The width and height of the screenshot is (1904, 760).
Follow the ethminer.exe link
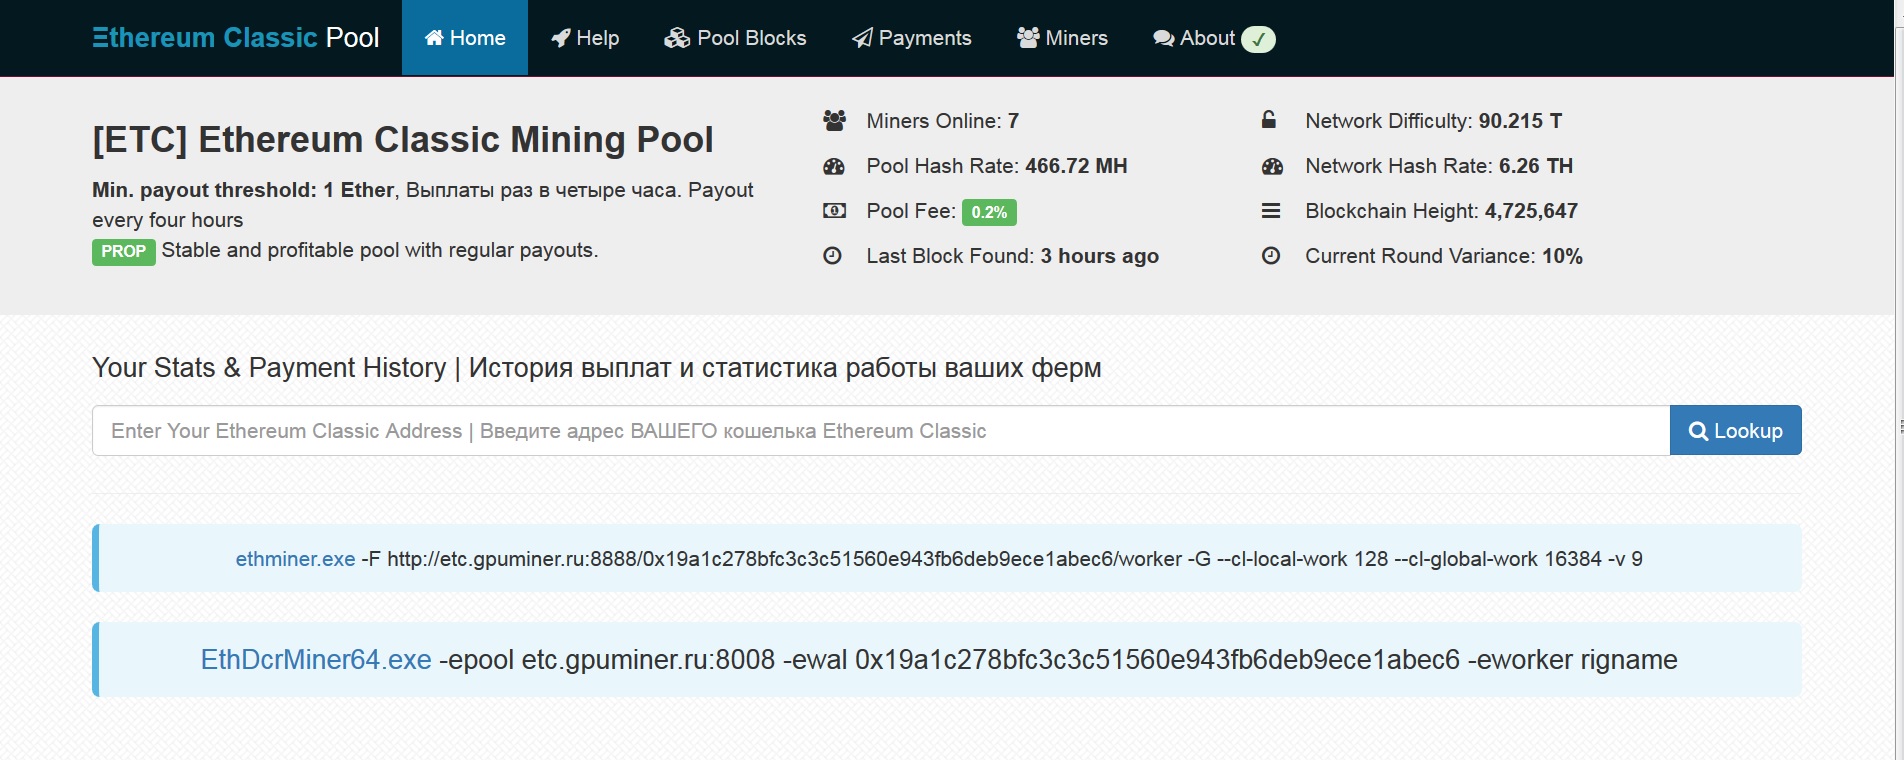point(295,559)
